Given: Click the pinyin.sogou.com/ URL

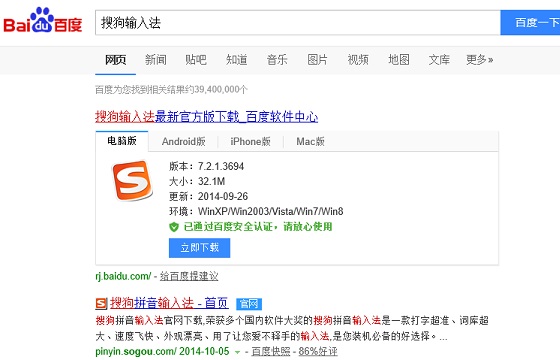Looking at the screenshot, I should click(136, 351).
